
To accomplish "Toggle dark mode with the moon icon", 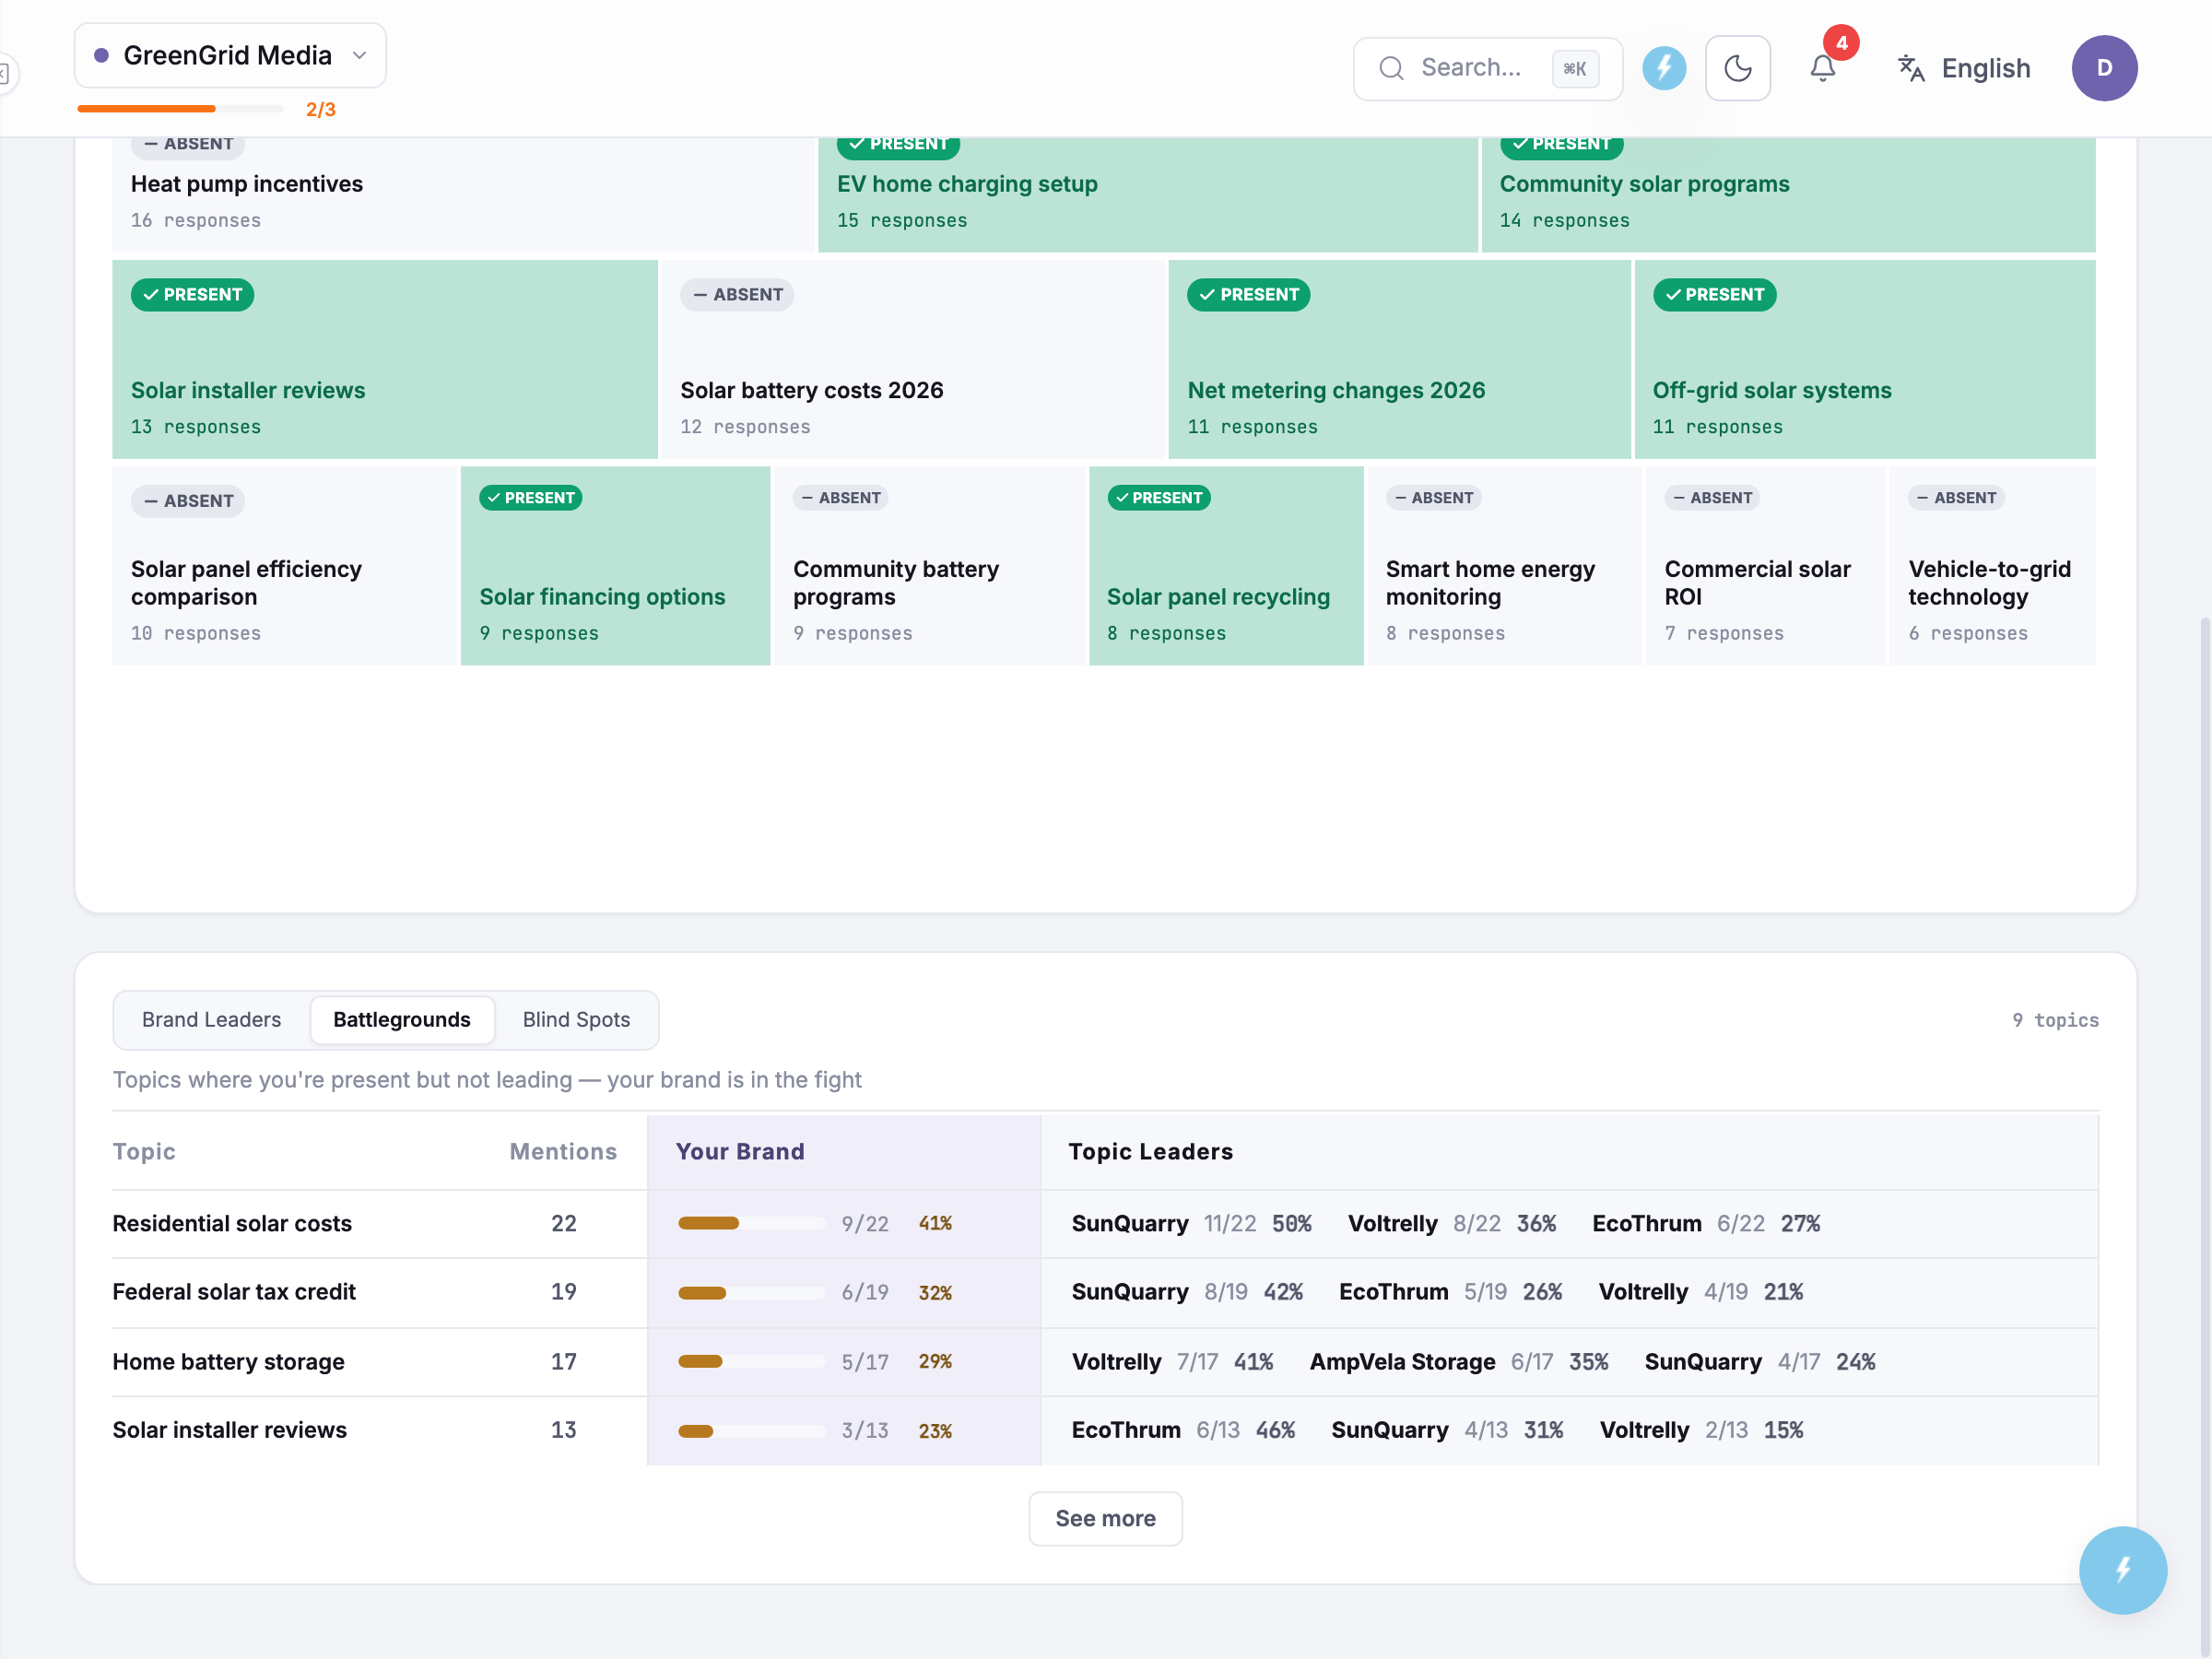I will pyautogui.click(x=1737, y=68).
